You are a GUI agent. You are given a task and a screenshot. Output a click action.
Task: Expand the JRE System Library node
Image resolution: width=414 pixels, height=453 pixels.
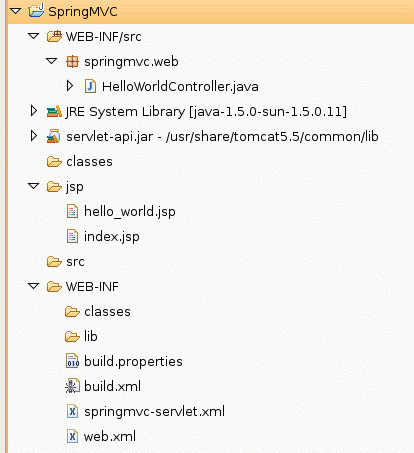pos(34,111)
